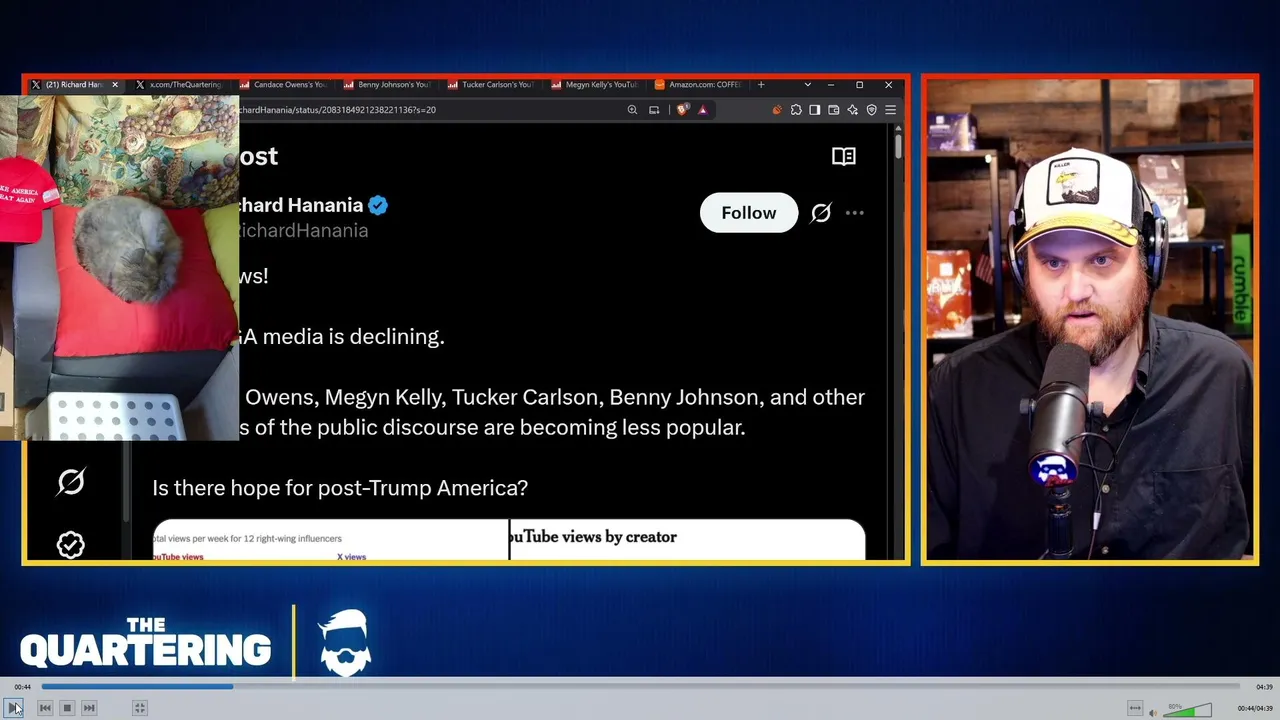Skip to next track in the player
This screenshot has height=720, width=1280.
[89, 708]
